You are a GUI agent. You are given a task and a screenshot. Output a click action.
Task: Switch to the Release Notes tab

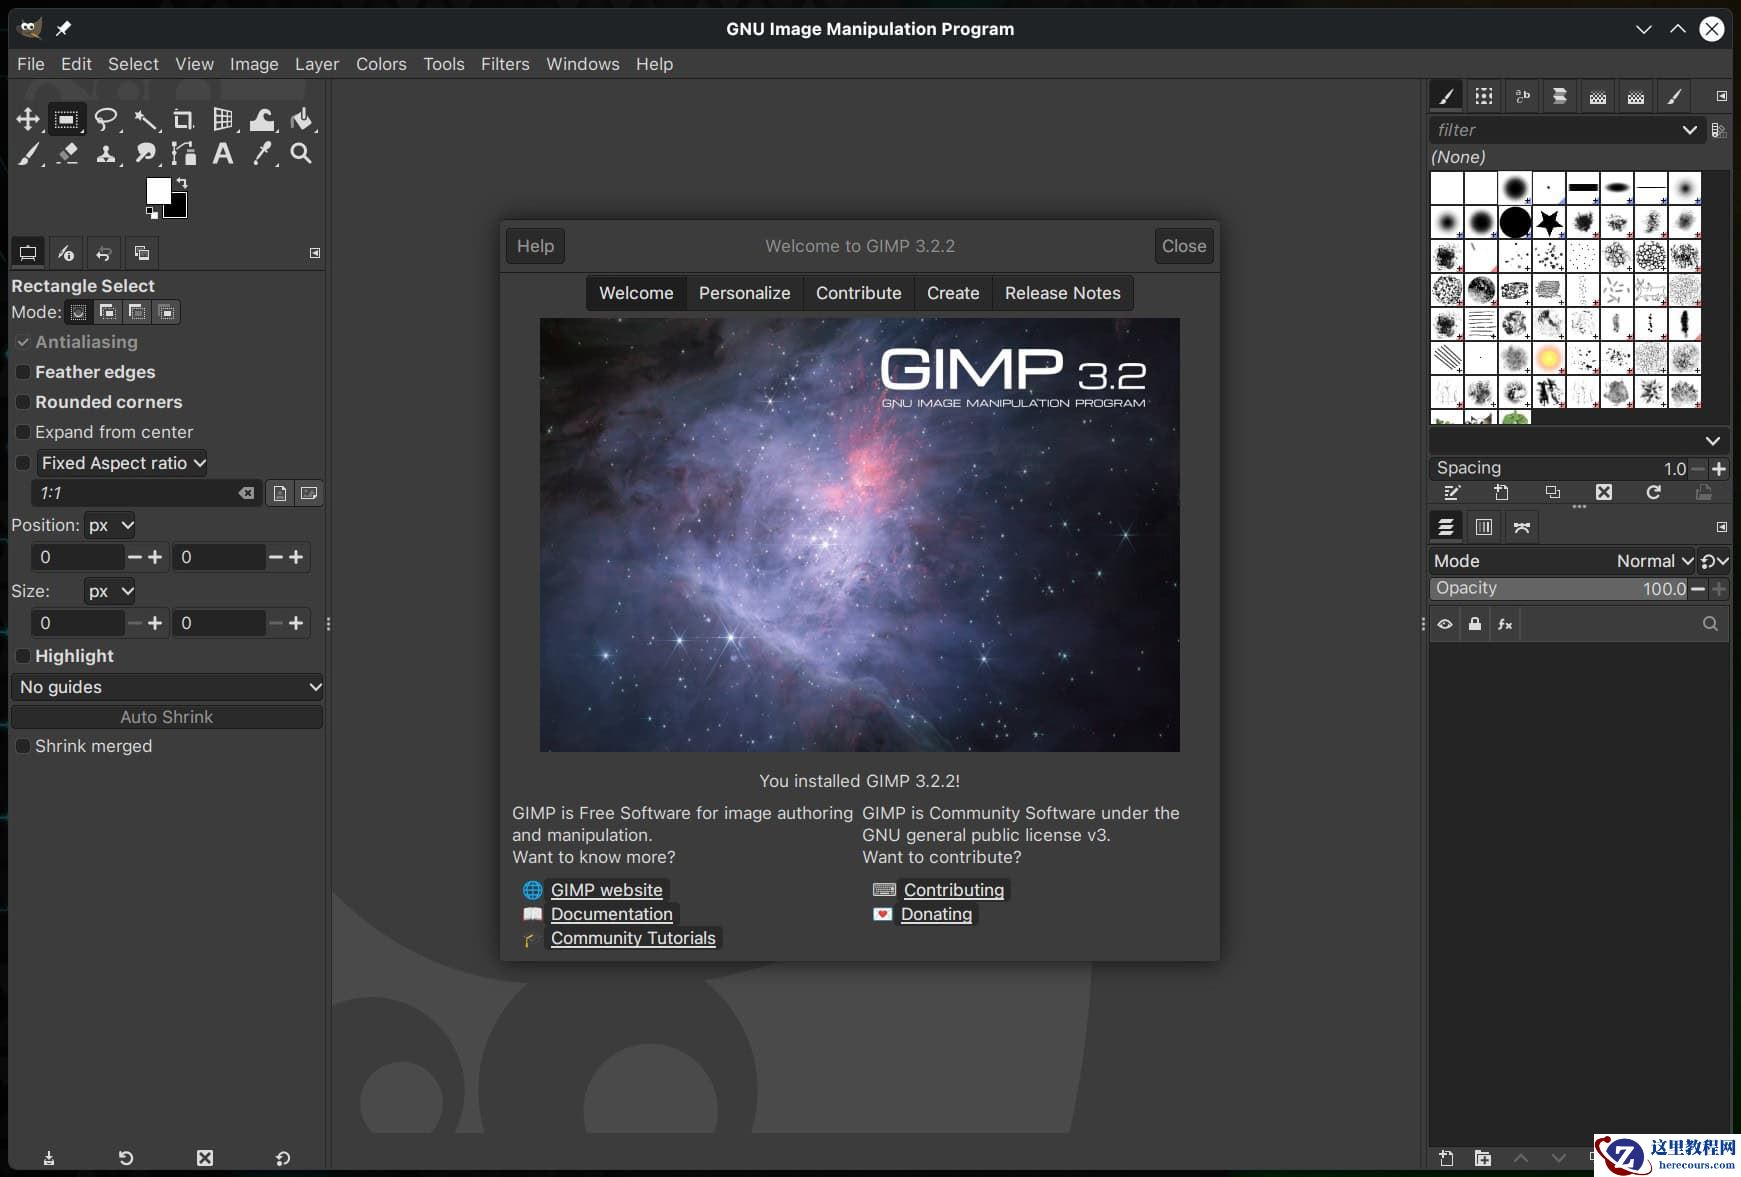pyautogui.click(x=1062, y=293)
